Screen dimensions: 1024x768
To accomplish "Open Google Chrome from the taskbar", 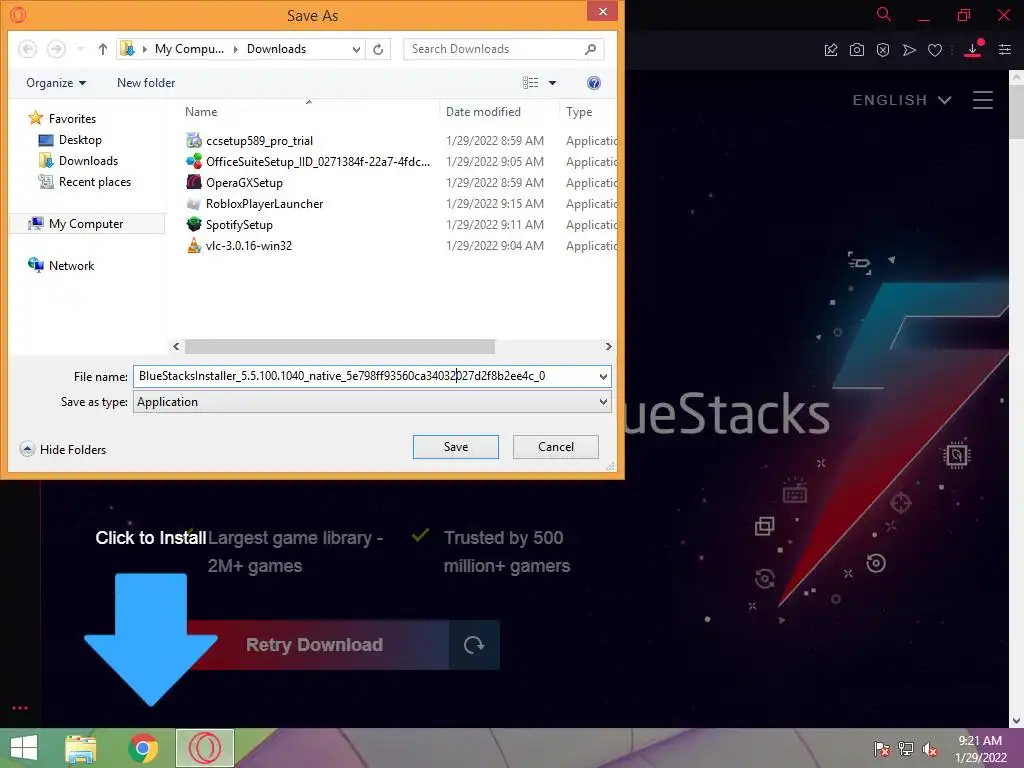I will click(x=143, y=748).
